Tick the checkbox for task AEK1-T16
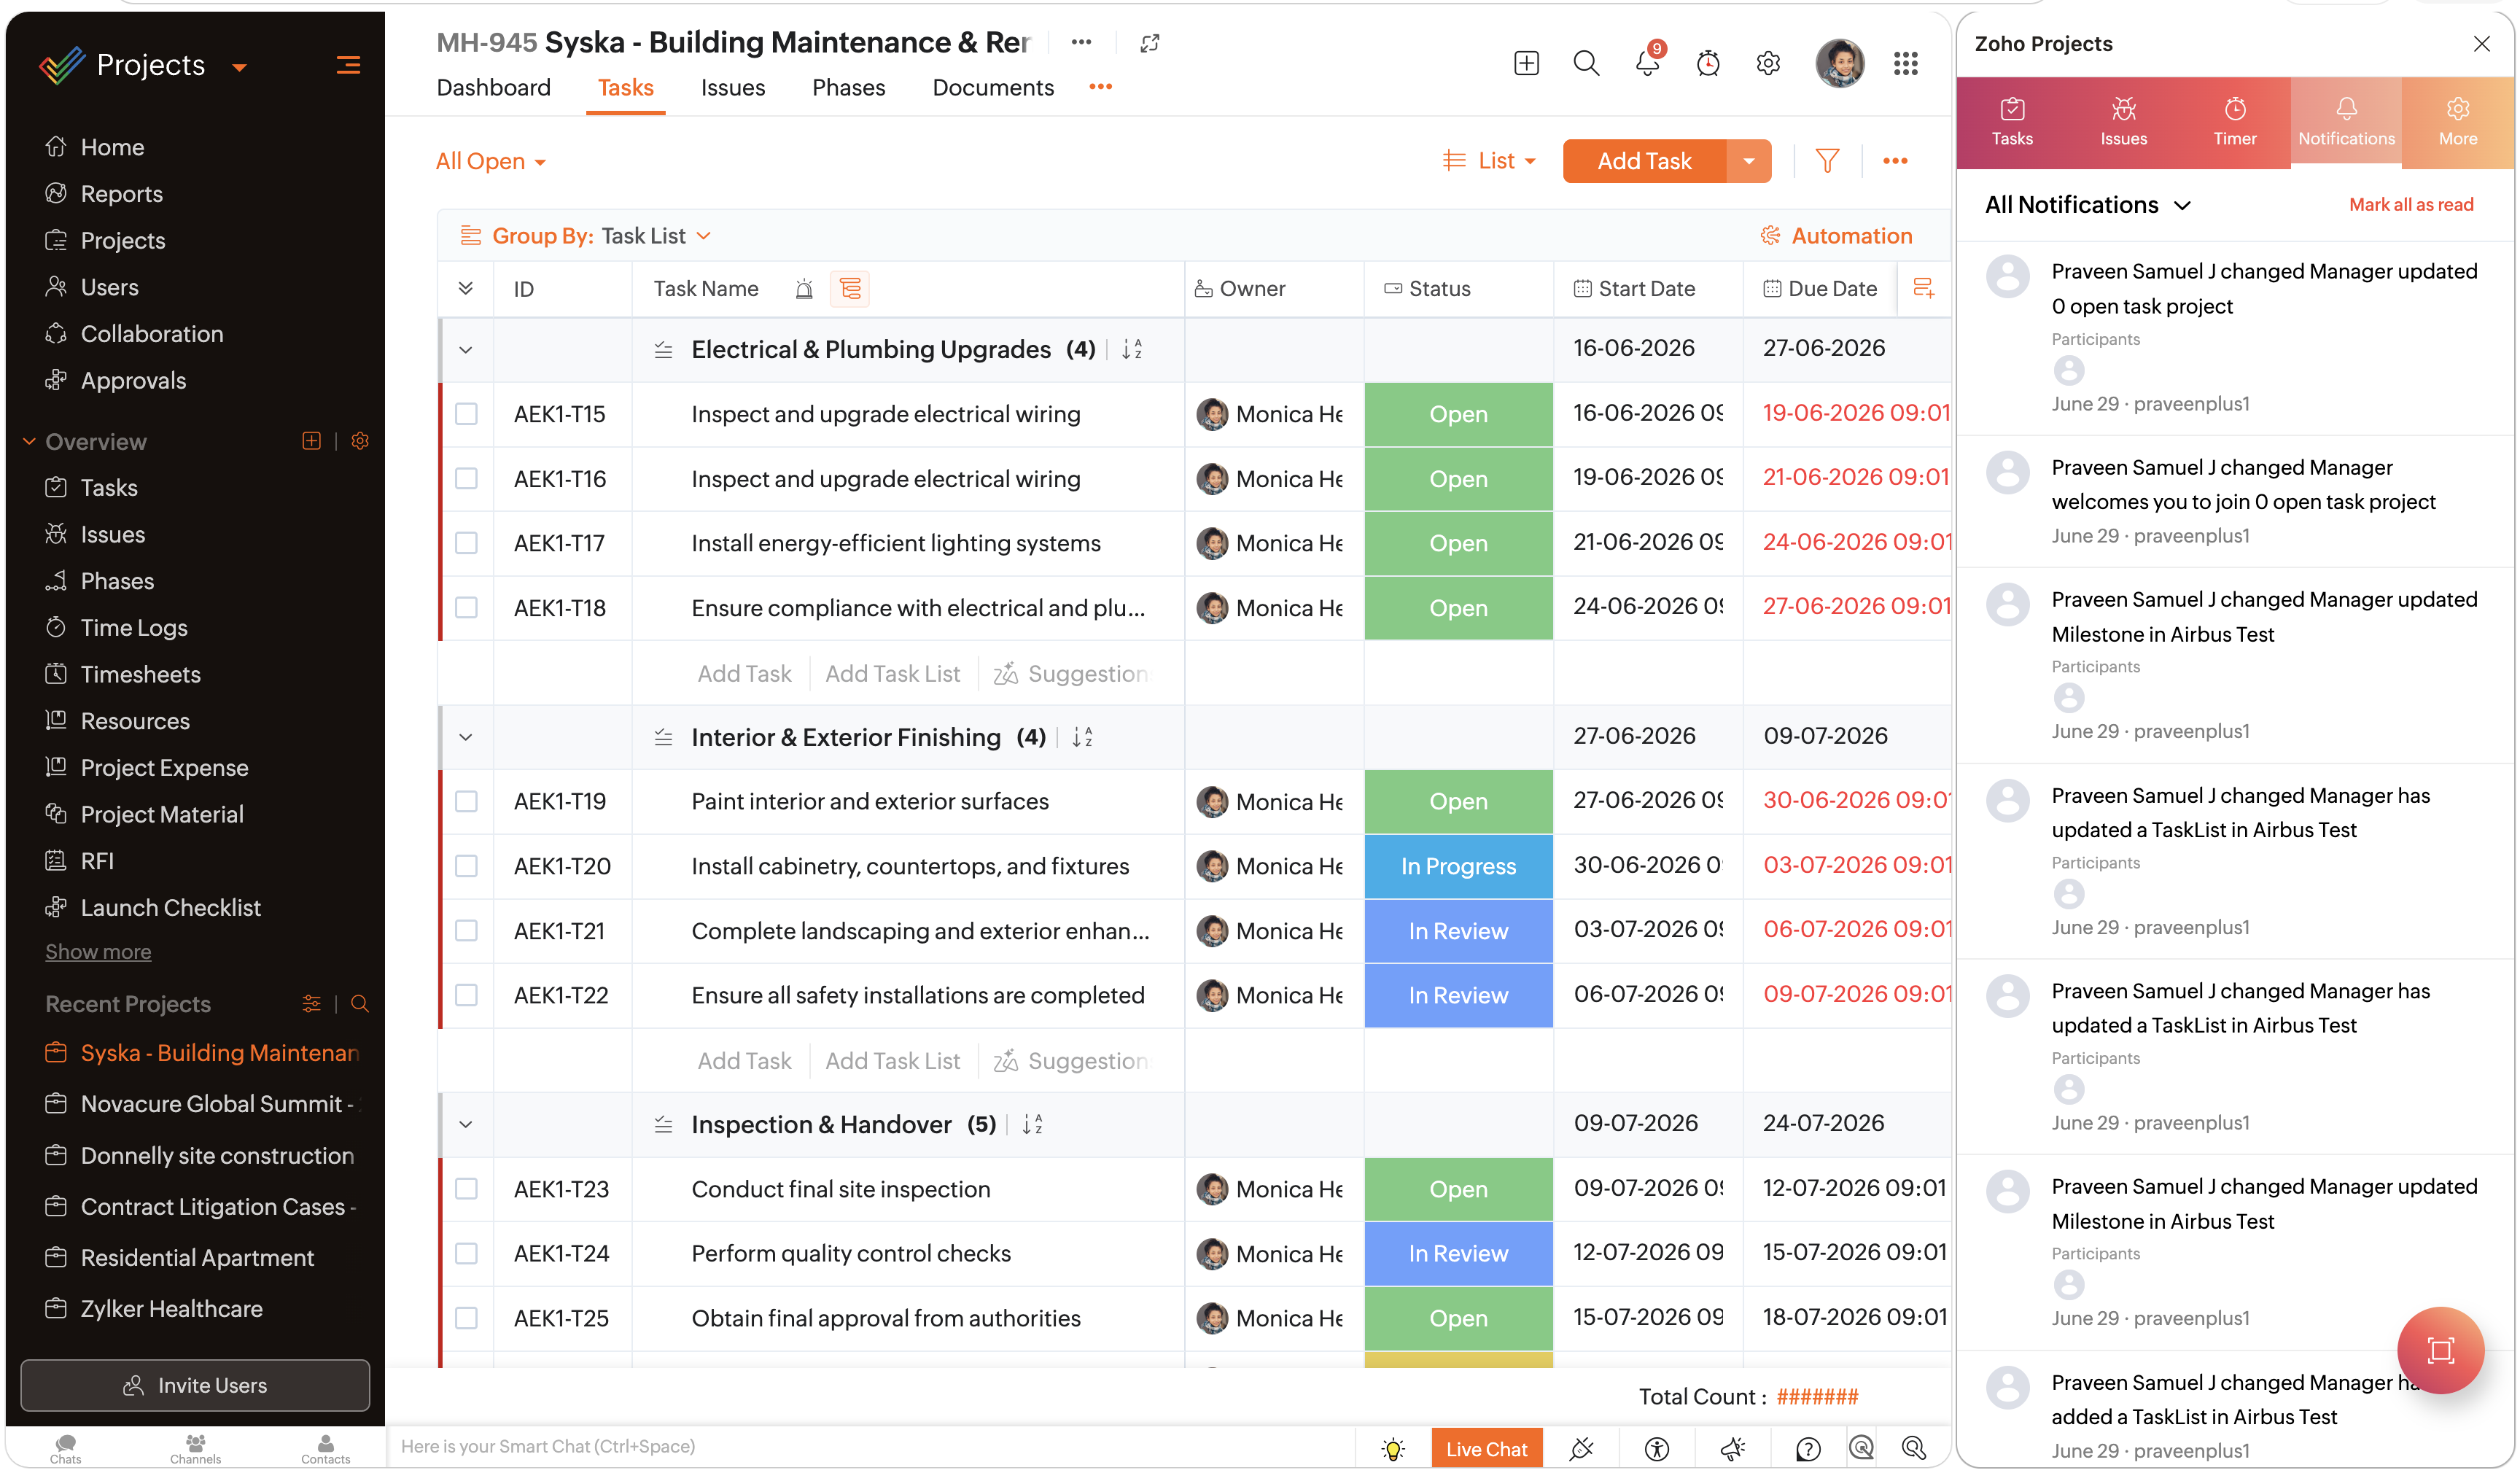 466,479
